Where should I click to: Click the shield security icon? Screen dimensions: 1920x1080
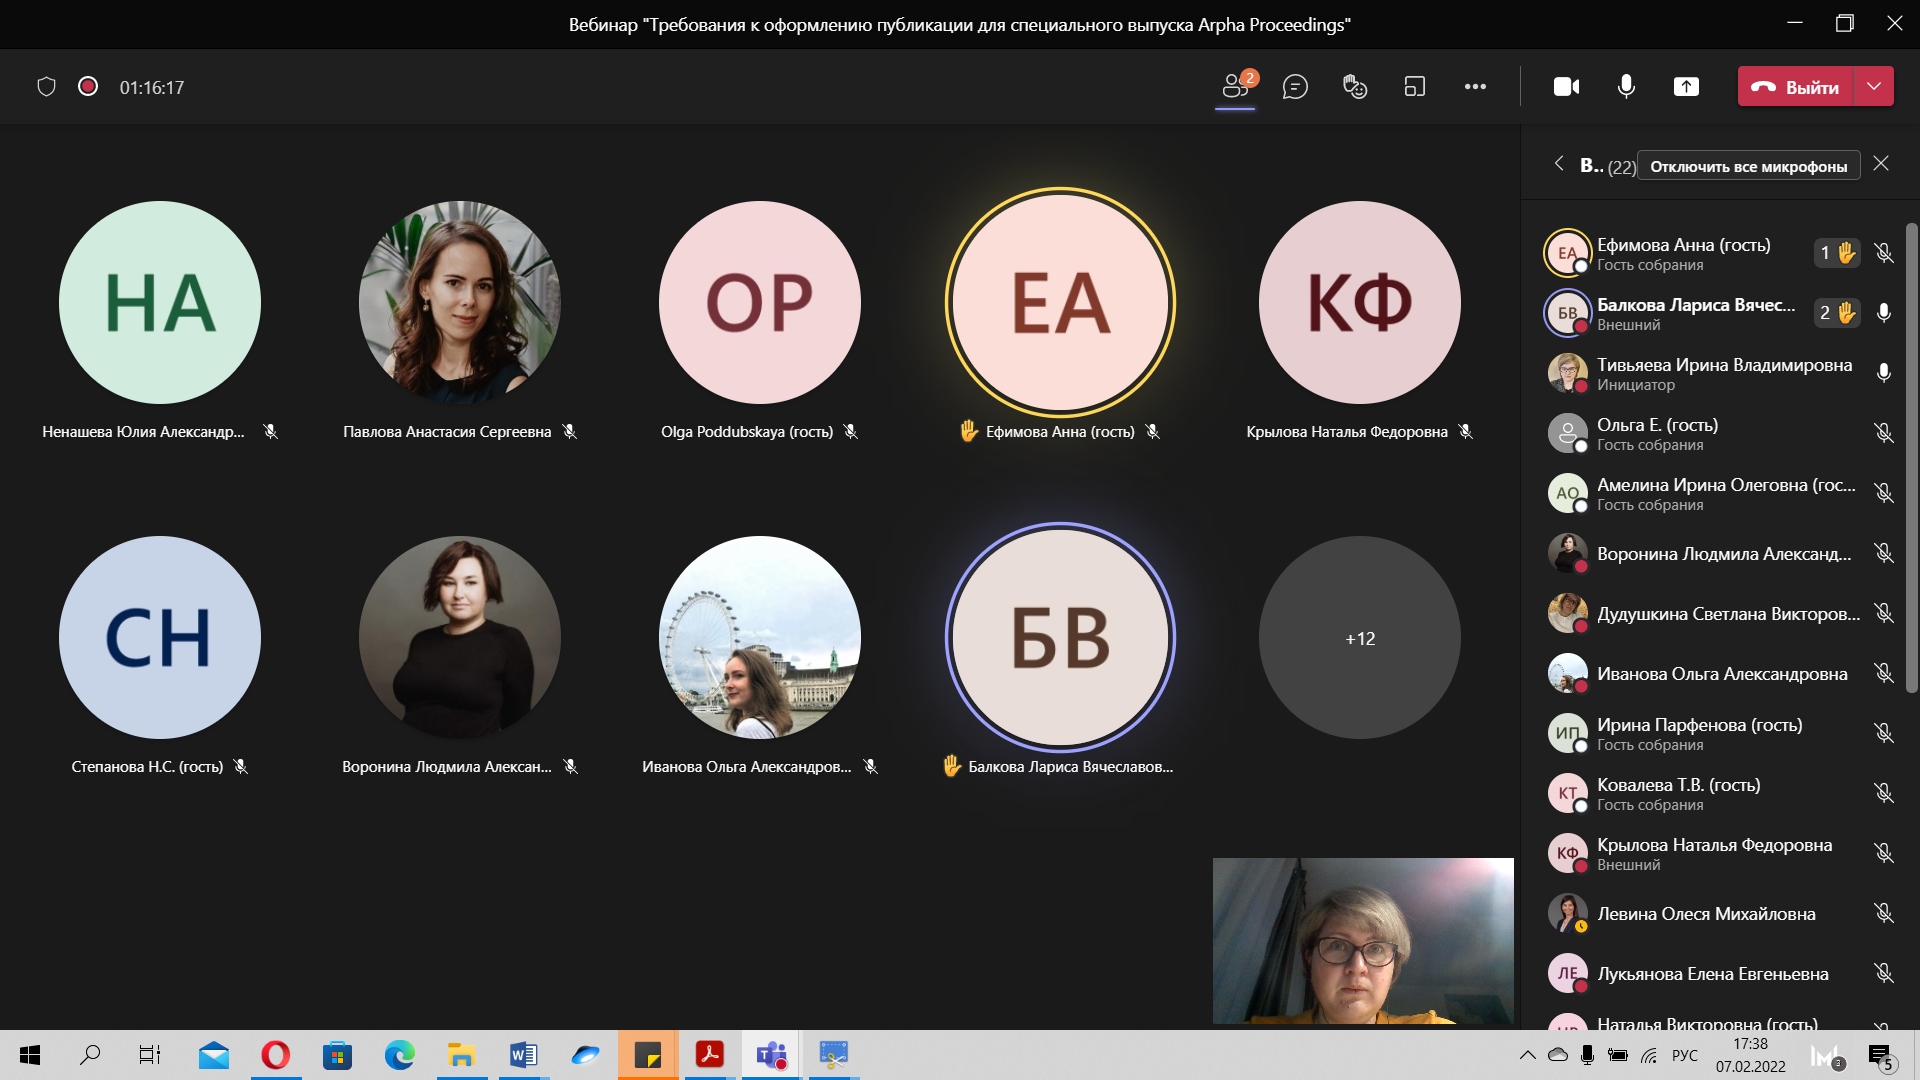click(46, 87)
